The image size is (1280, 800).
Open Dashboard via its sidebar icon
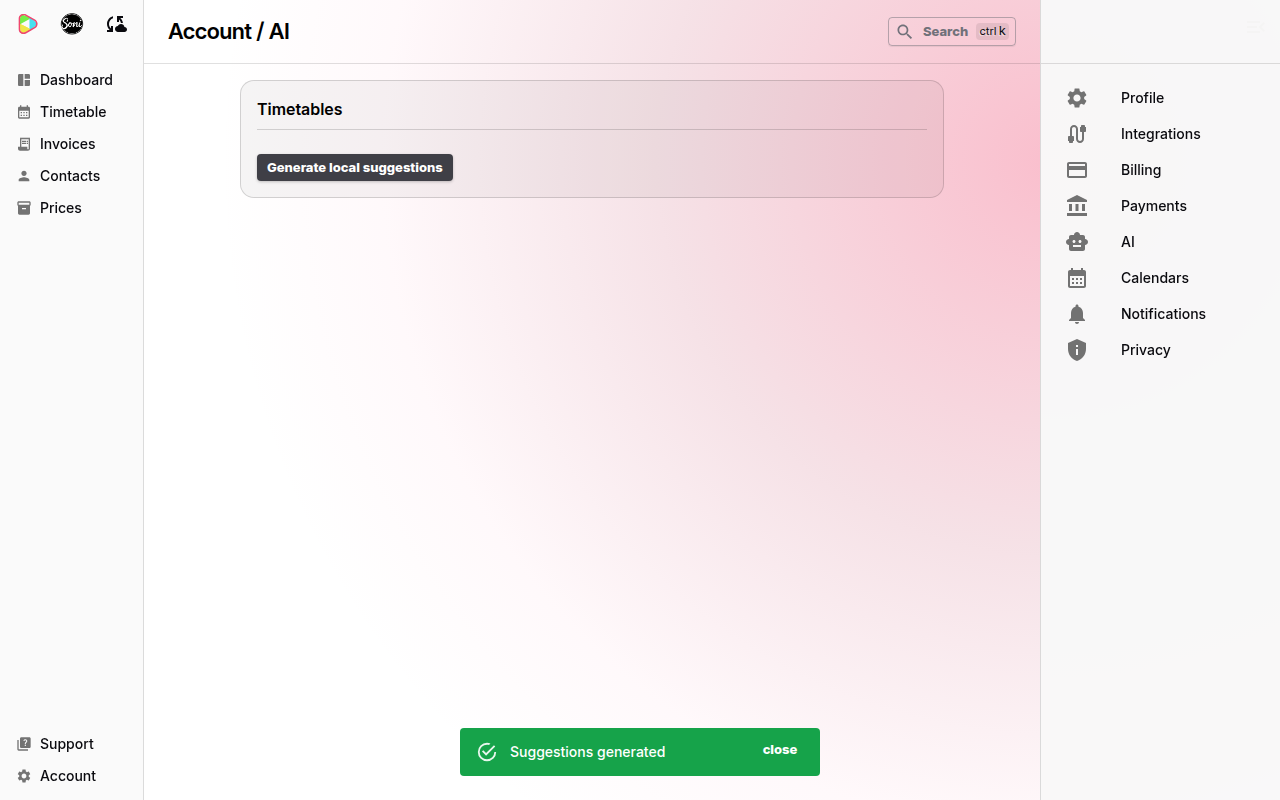pos(24,80)
